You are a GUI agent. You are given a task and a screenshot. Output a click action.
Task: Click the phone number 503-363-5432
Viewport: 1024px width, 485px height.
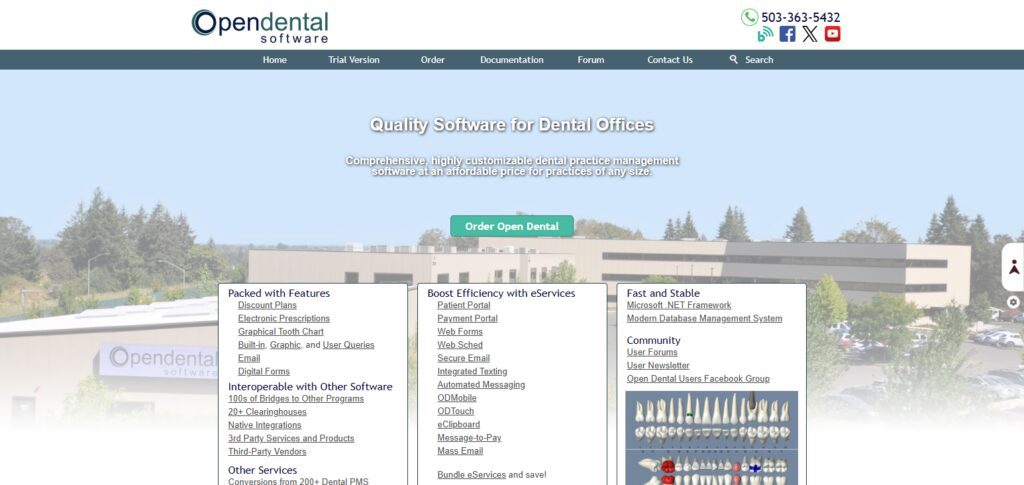pos(801,18)
